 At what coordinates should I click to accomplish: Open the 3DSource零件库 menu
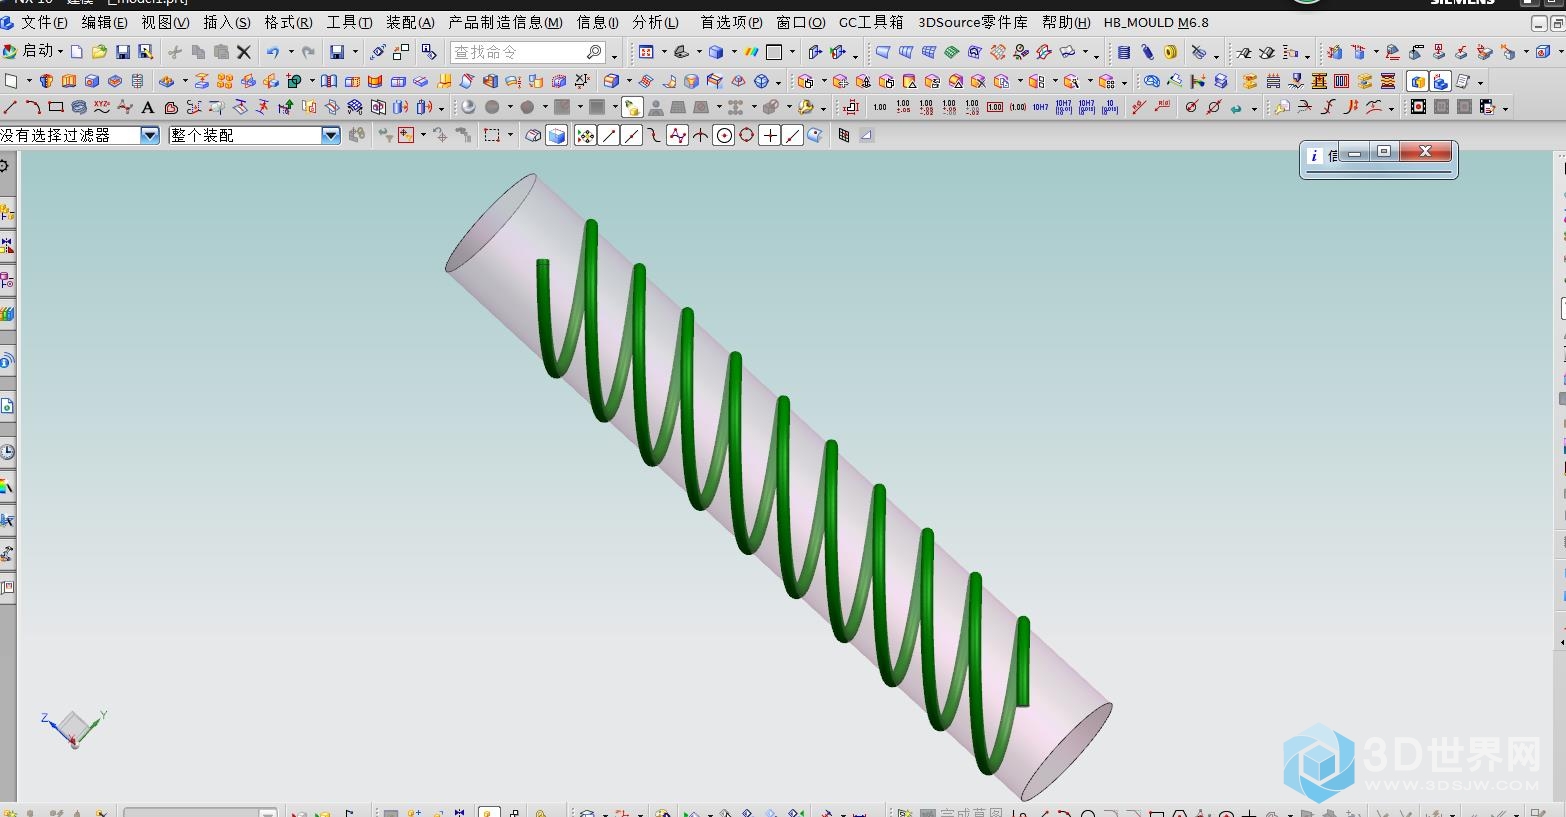972,22
